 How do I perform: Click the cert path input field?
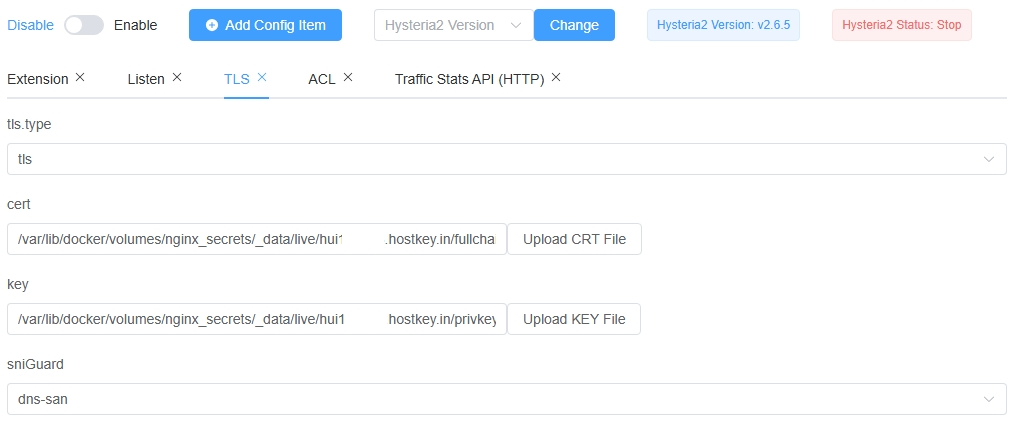click(x=256, y=239)
